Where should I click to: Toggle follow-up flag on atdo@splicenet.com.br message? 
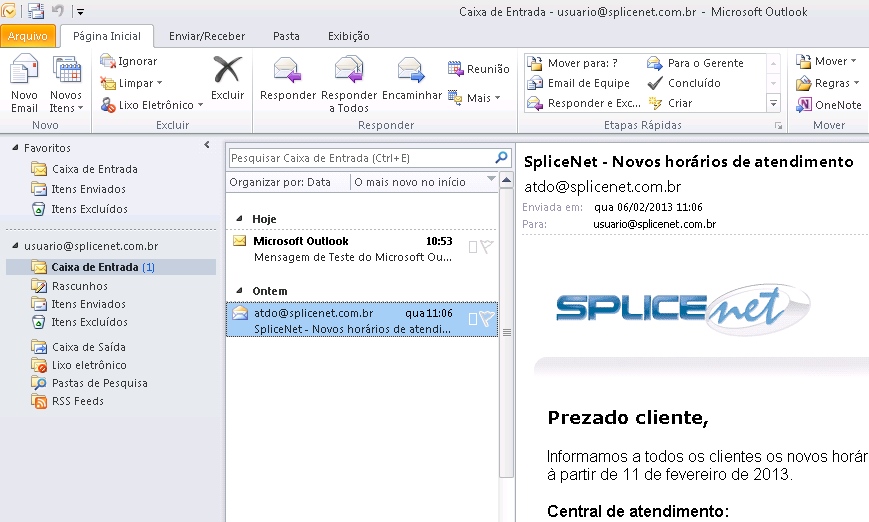[487, 319]
